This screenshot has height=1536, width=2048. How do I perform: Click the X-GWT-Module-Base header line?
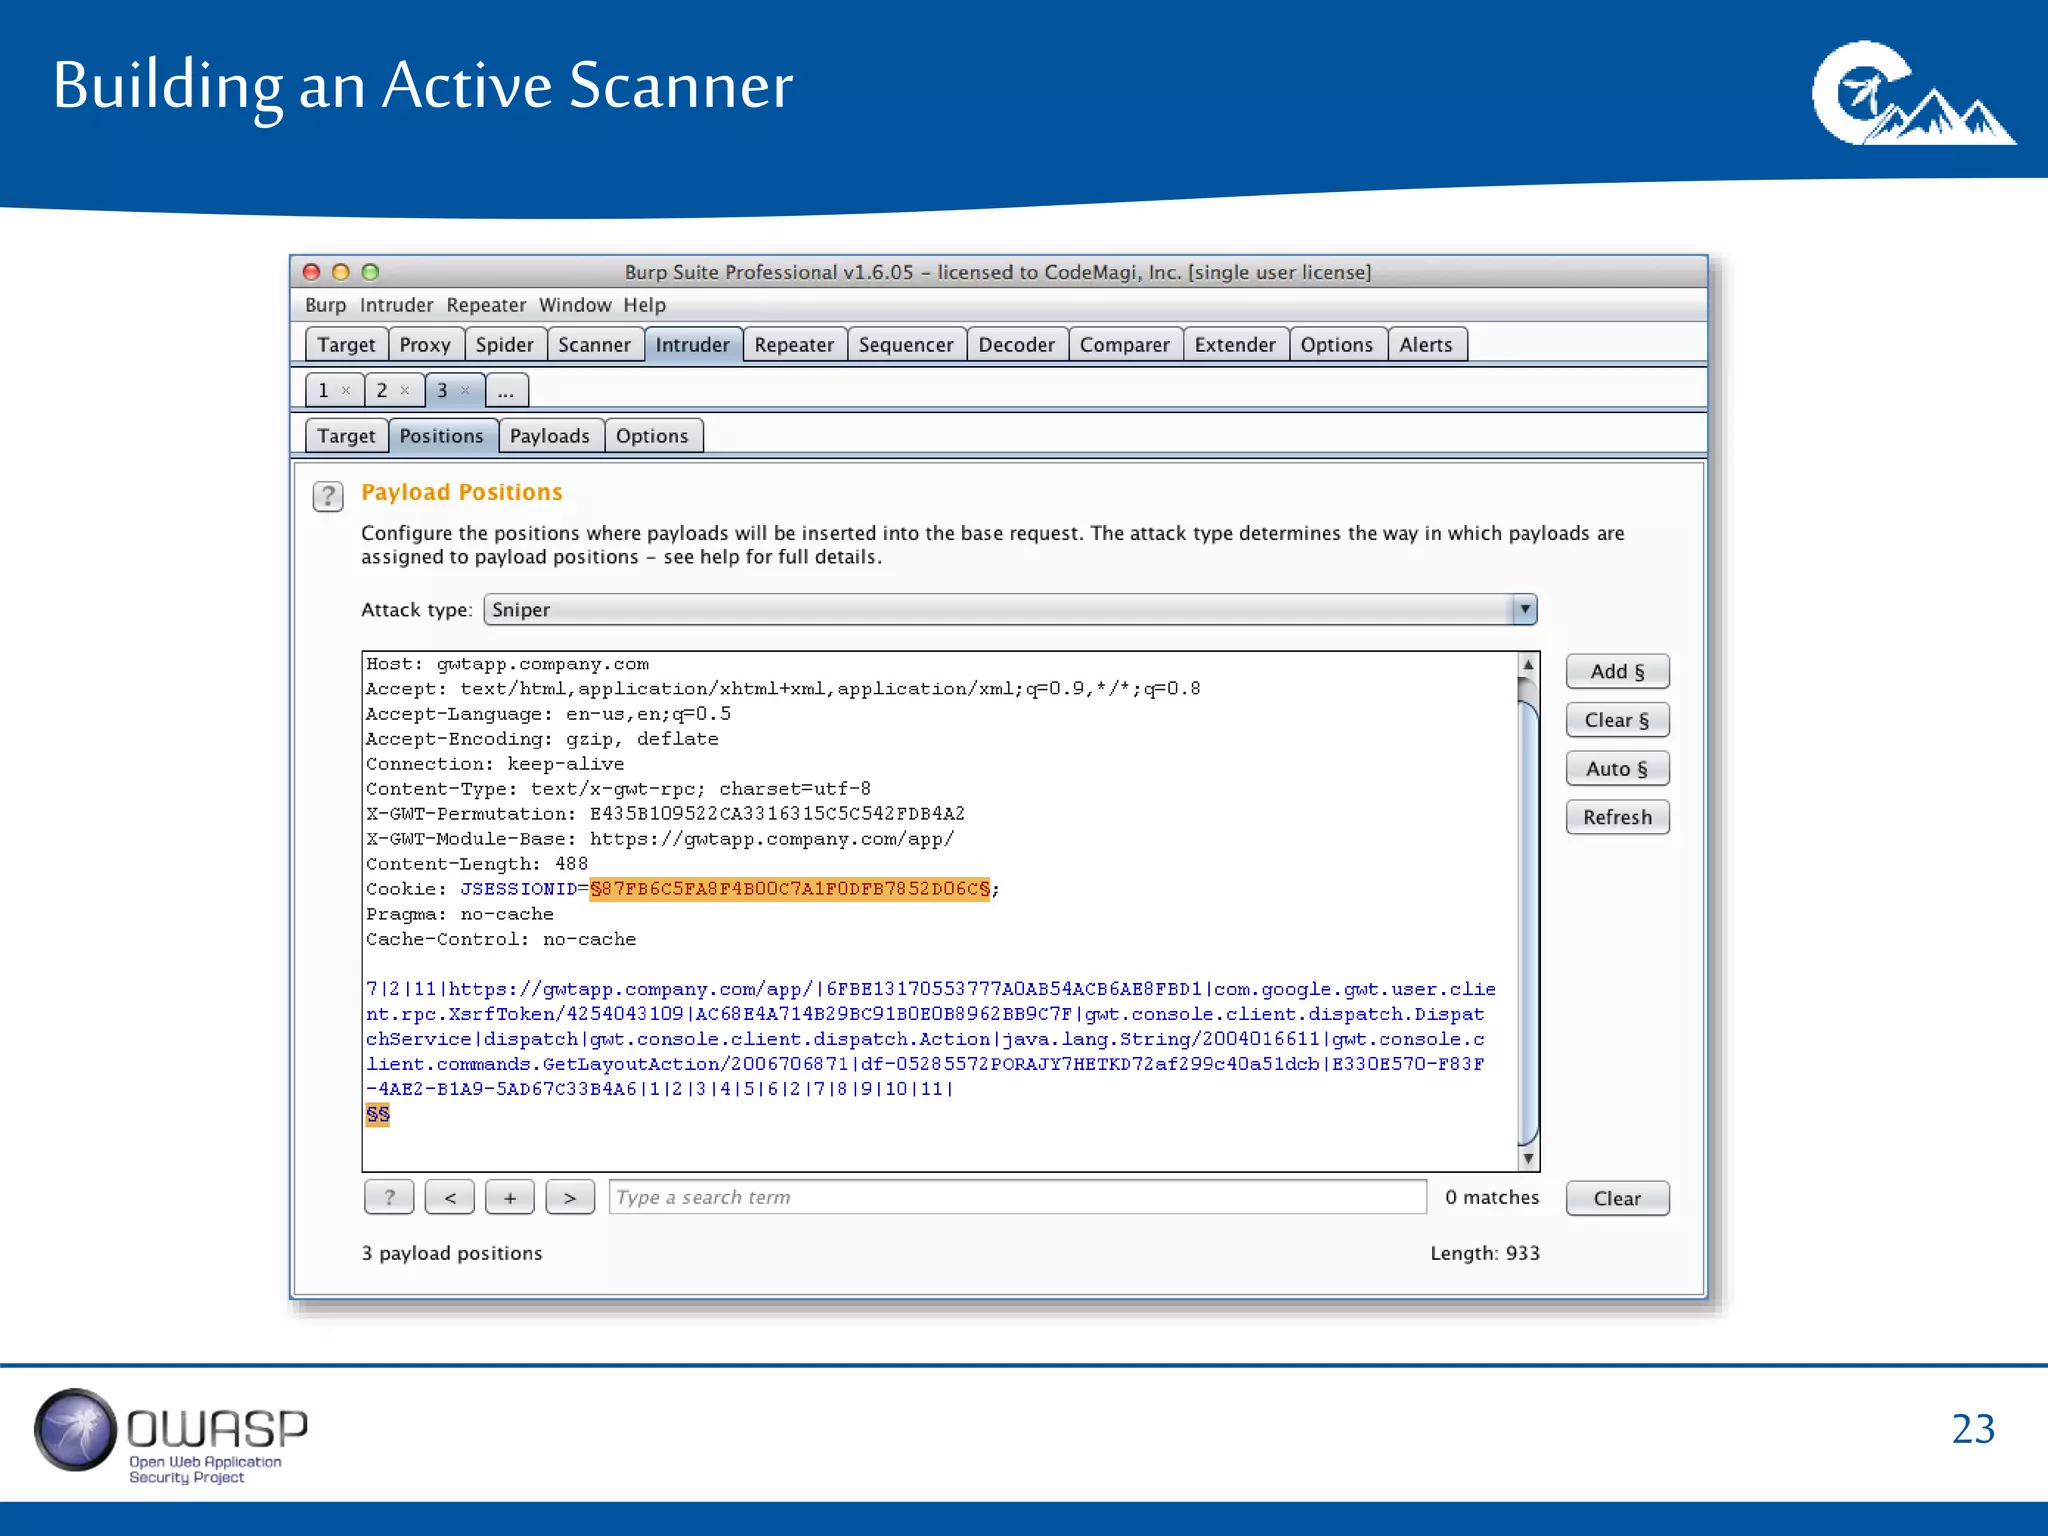point(660,839)
